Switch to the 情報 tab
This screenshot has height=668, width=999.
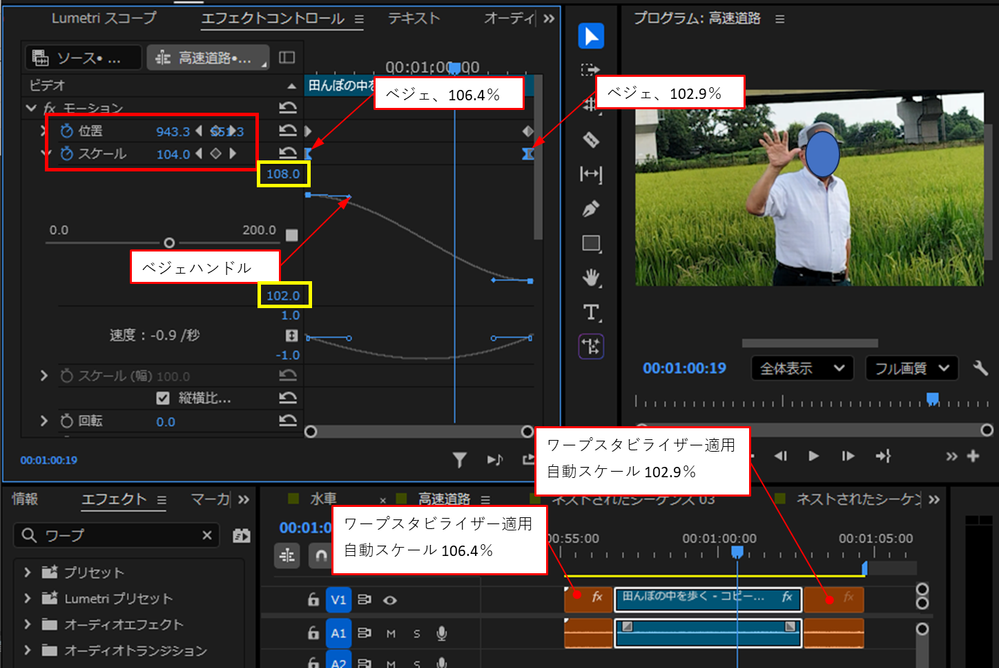pyautogui.click(x=25, y=499)
